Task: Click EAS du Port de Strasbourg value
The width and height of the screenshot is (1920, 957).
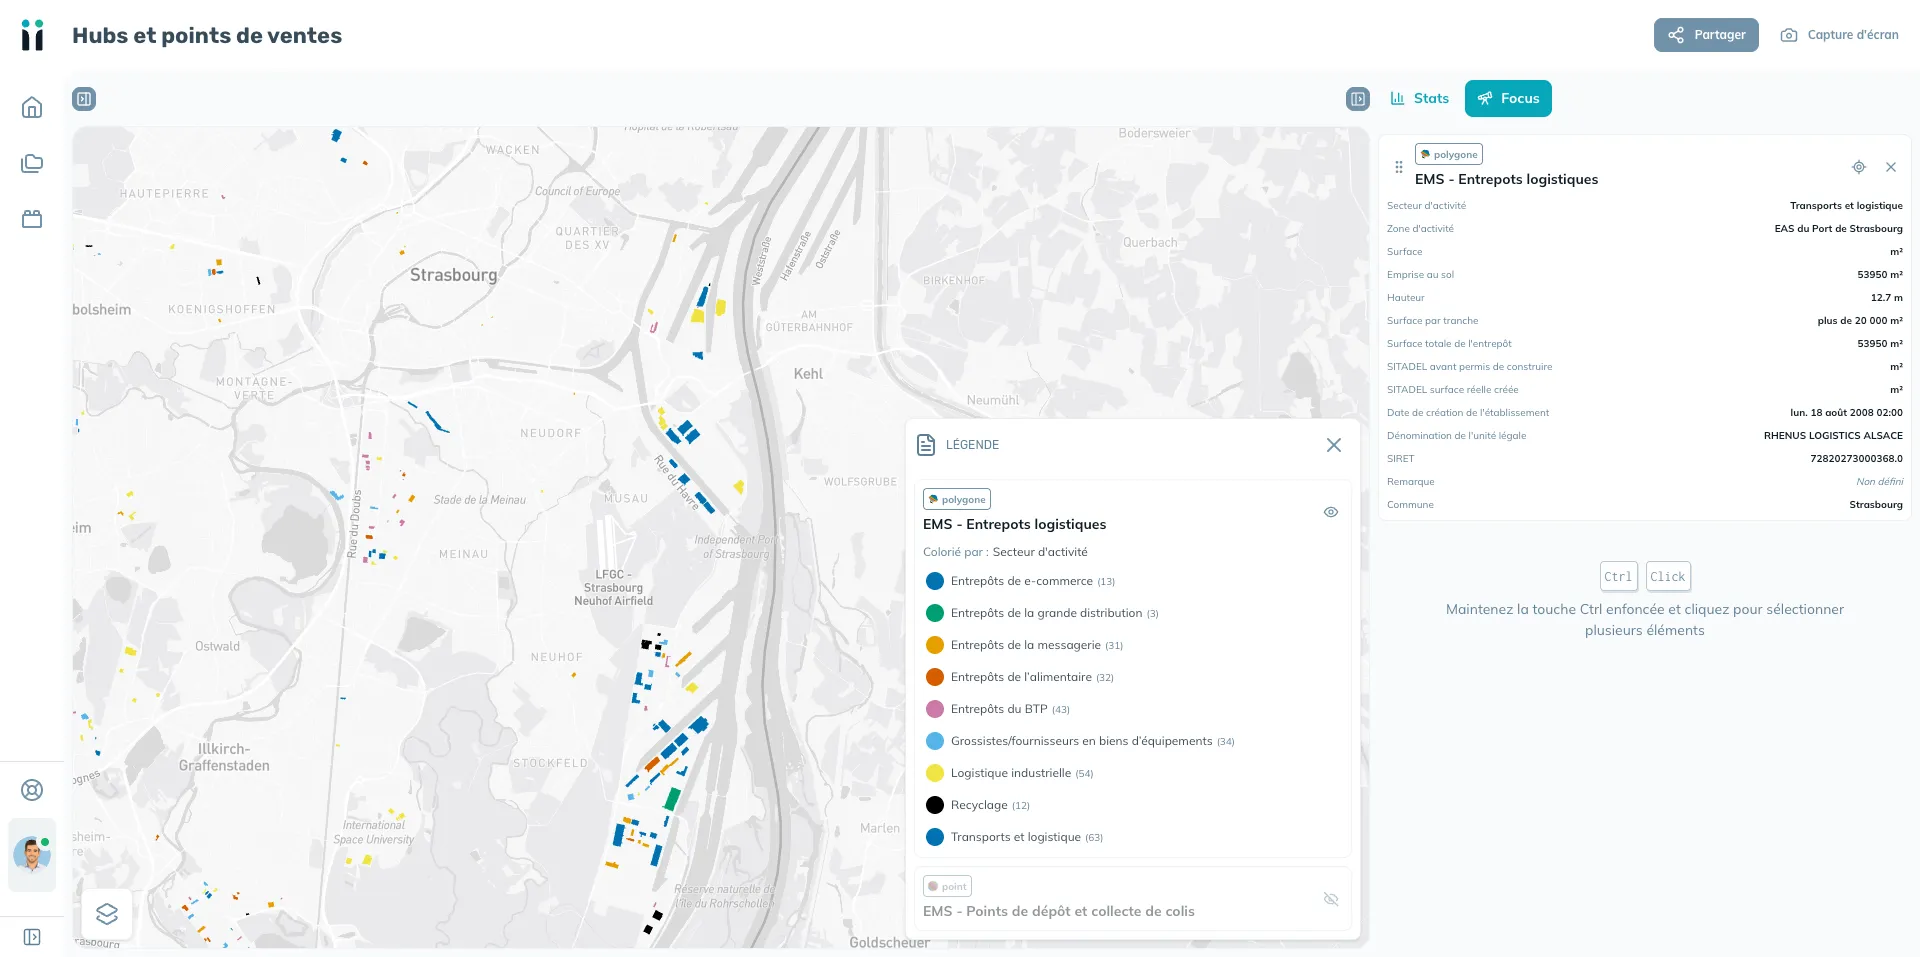Action: (1838, 229)
